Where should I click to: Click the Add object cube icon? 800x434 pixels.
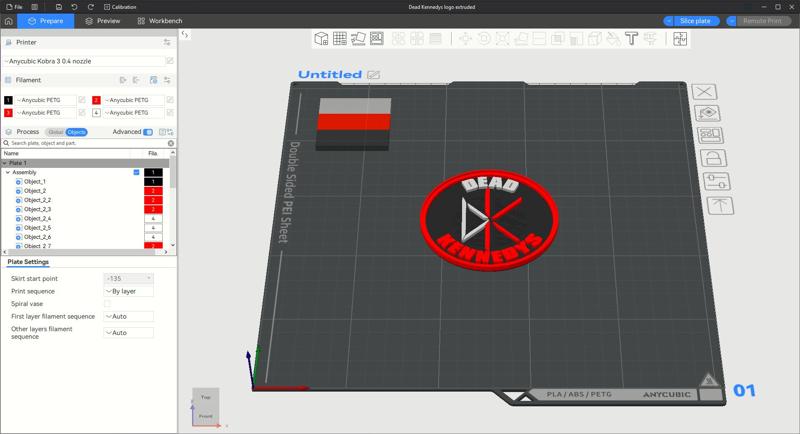point(321,39)
